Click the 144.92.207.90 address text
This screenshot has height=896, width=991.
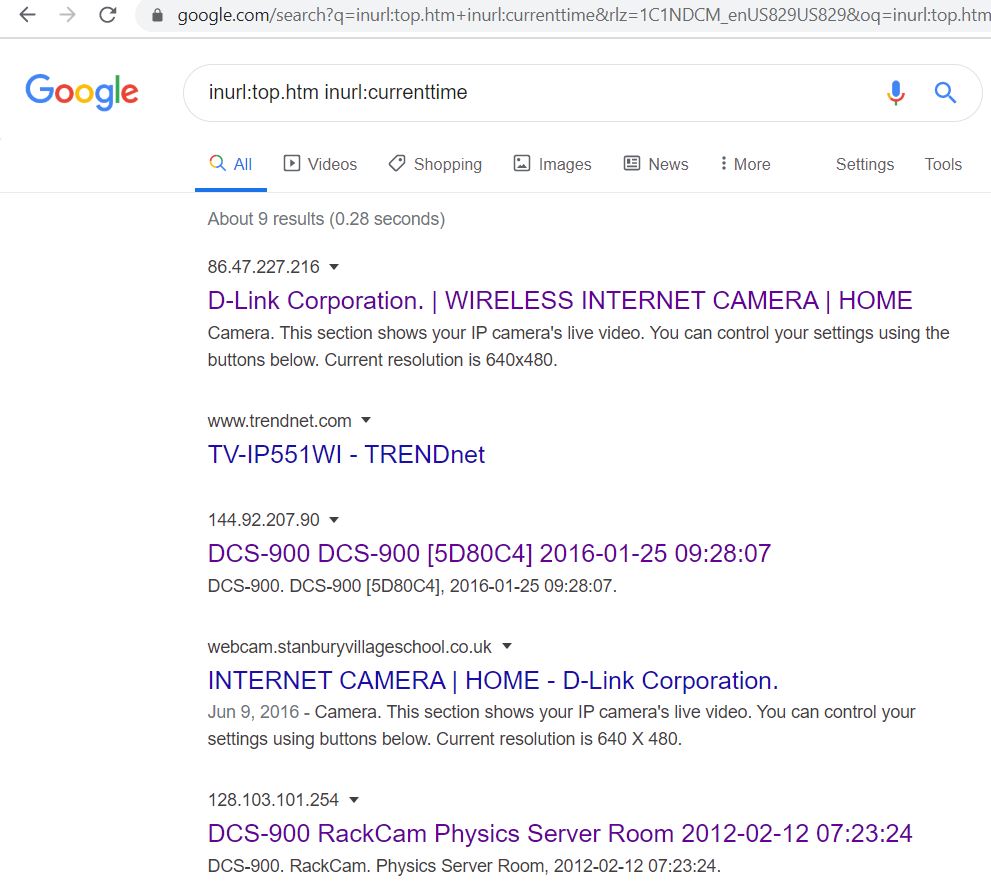pos(264,520)
